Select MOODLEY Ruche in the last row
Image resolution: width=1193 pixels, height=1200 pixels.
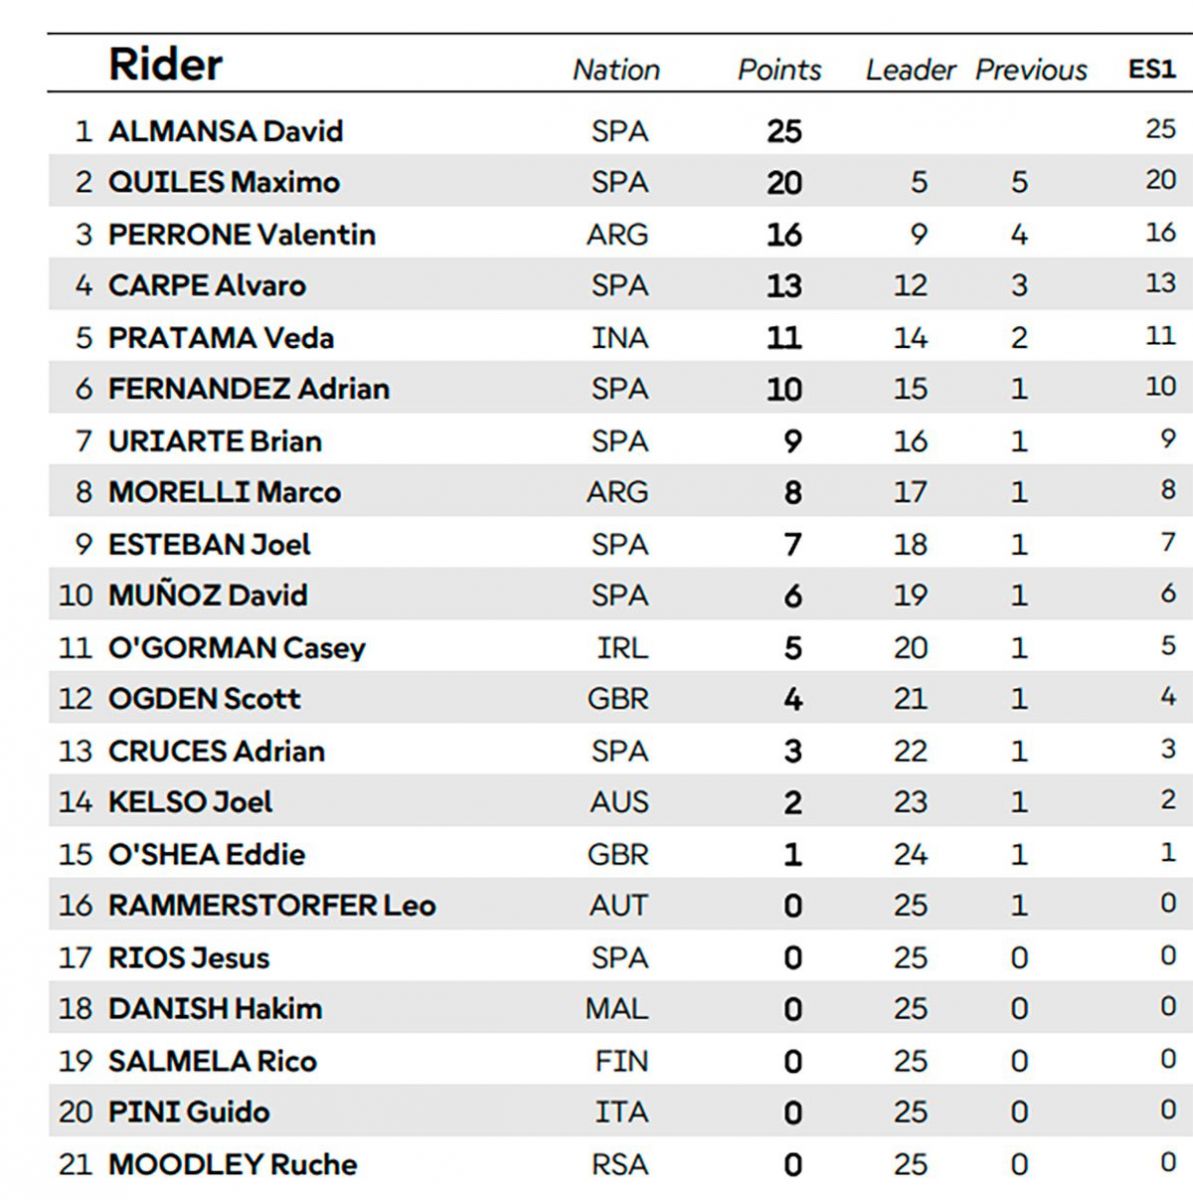pos(232,1165)
